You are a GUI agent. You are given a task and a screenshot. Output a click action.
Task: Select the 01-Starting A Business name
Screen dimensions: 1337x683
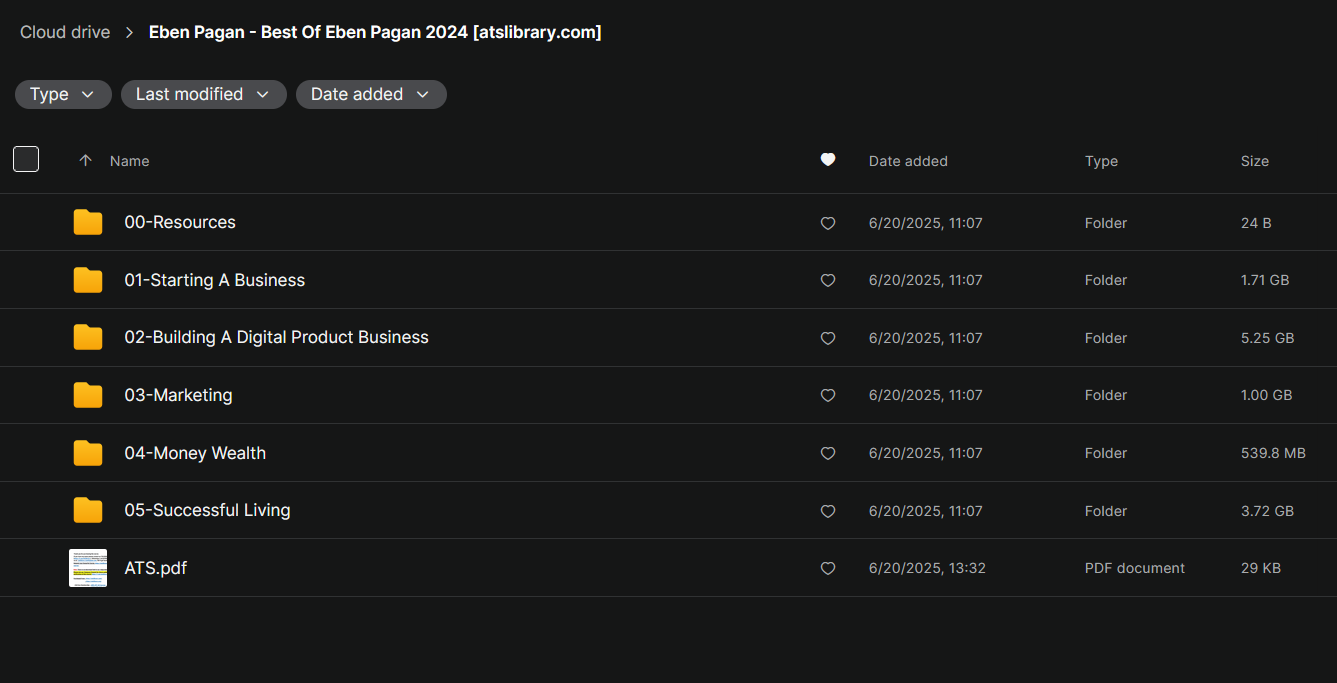click(x=215, y=280)
